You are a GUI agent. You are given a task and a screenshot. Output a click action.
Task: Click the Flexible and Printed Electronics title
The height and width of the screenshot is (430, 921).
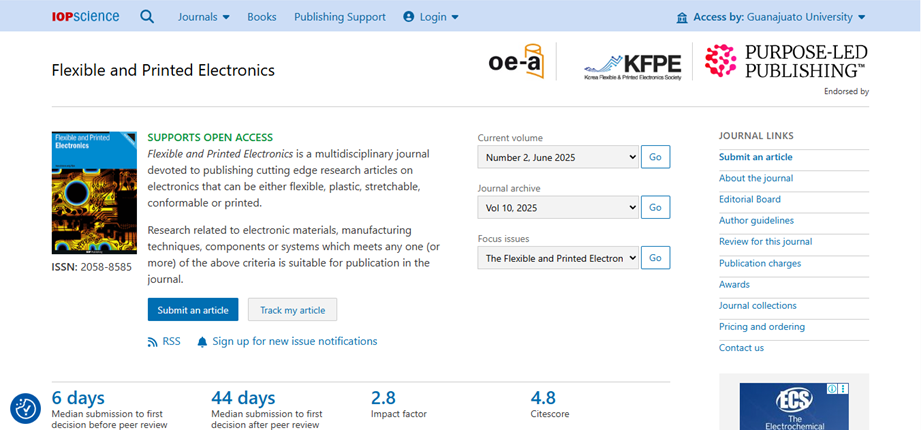[x=163, y=70]
